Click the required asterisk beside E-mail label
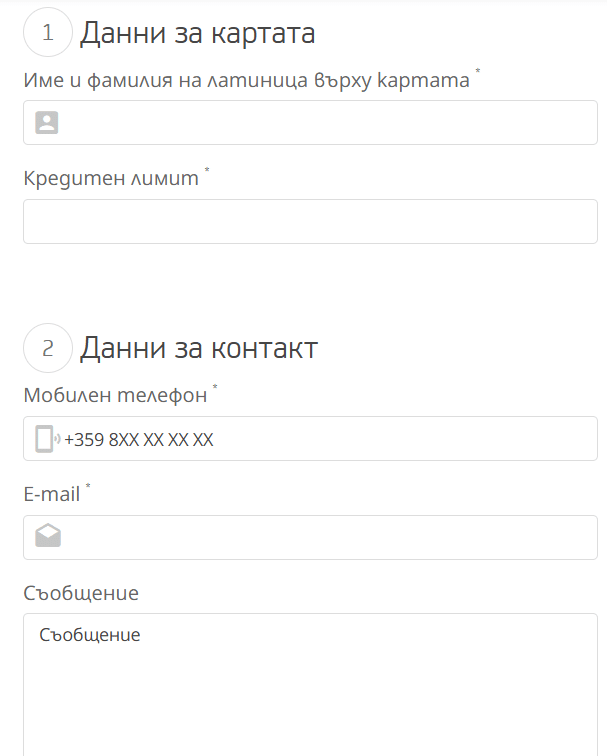Image resolution: width=607 pixels, height=756 pixels. pyautogui.click(x=88, y=486)
